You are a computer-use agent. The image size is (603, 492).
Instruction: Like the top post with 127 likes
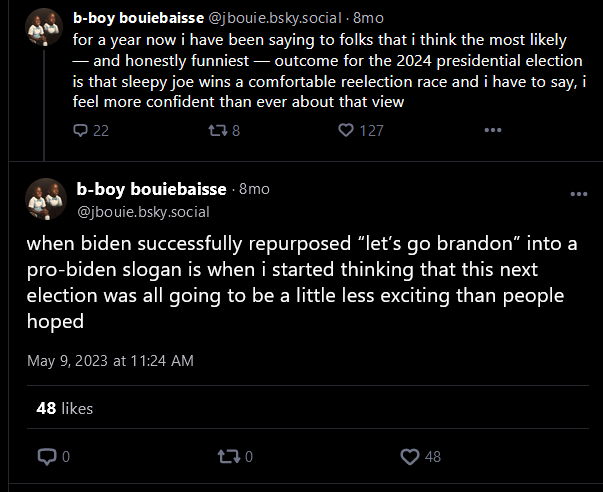tap(347, 130)
